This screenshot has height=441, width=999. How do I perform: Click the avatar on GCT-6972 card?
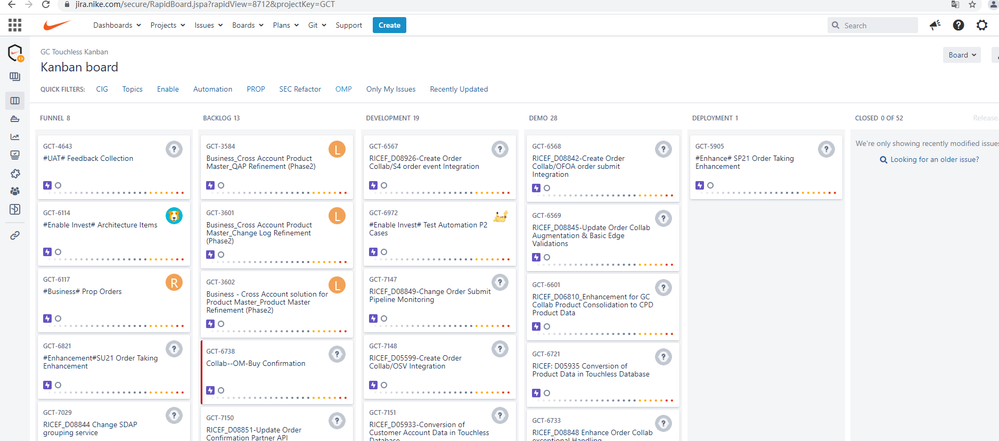pos(500,215)
